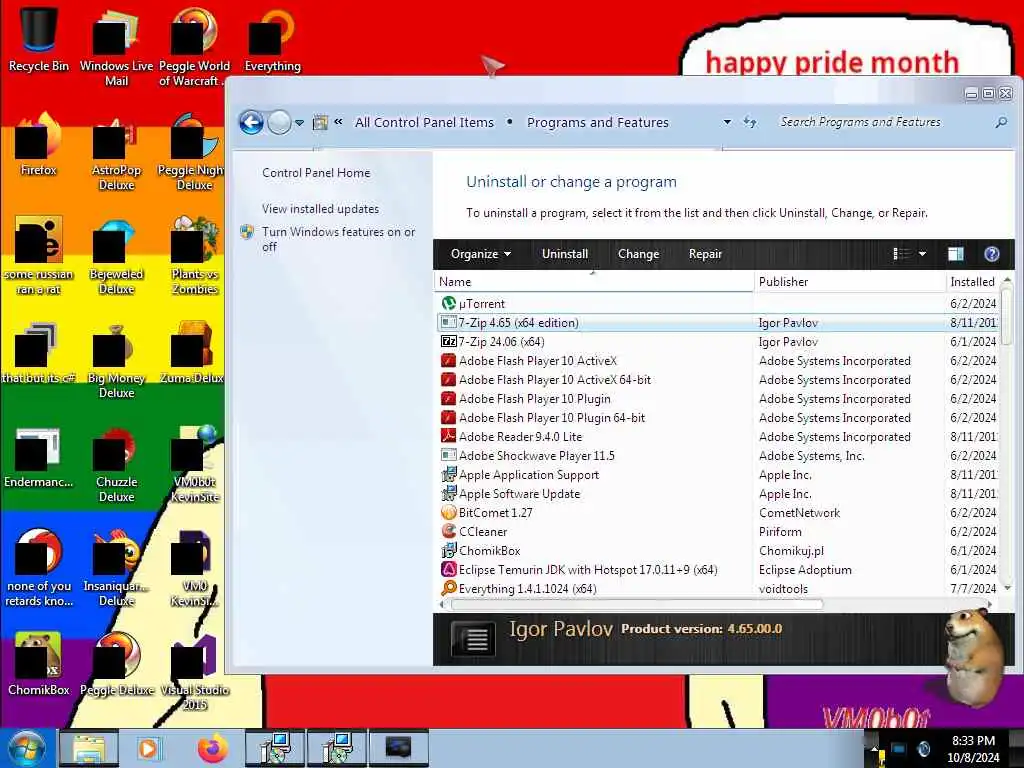Screen dimensions: 1024x768
Task: Click the Repair toolbar button
Action: (705, 254)
